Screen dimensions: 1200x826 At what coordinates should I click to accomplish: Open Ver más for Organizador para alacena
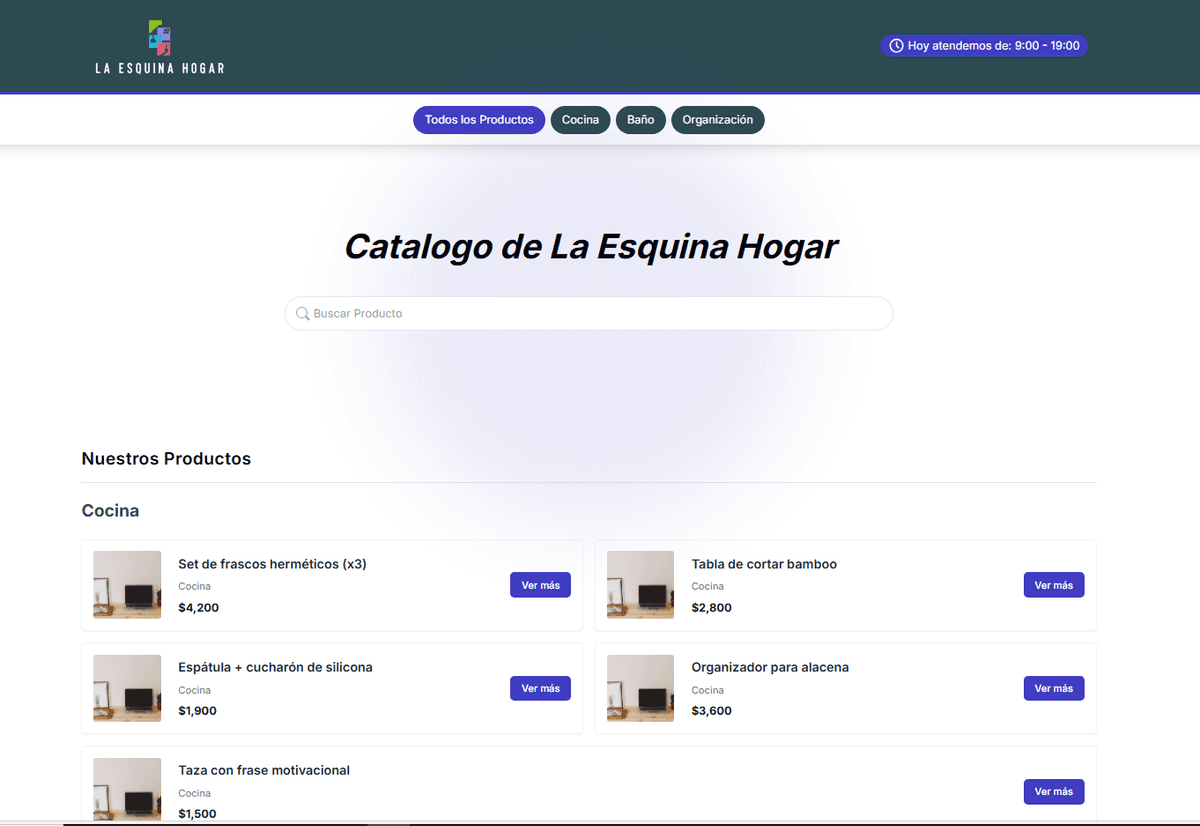(x=1053, y=688)
